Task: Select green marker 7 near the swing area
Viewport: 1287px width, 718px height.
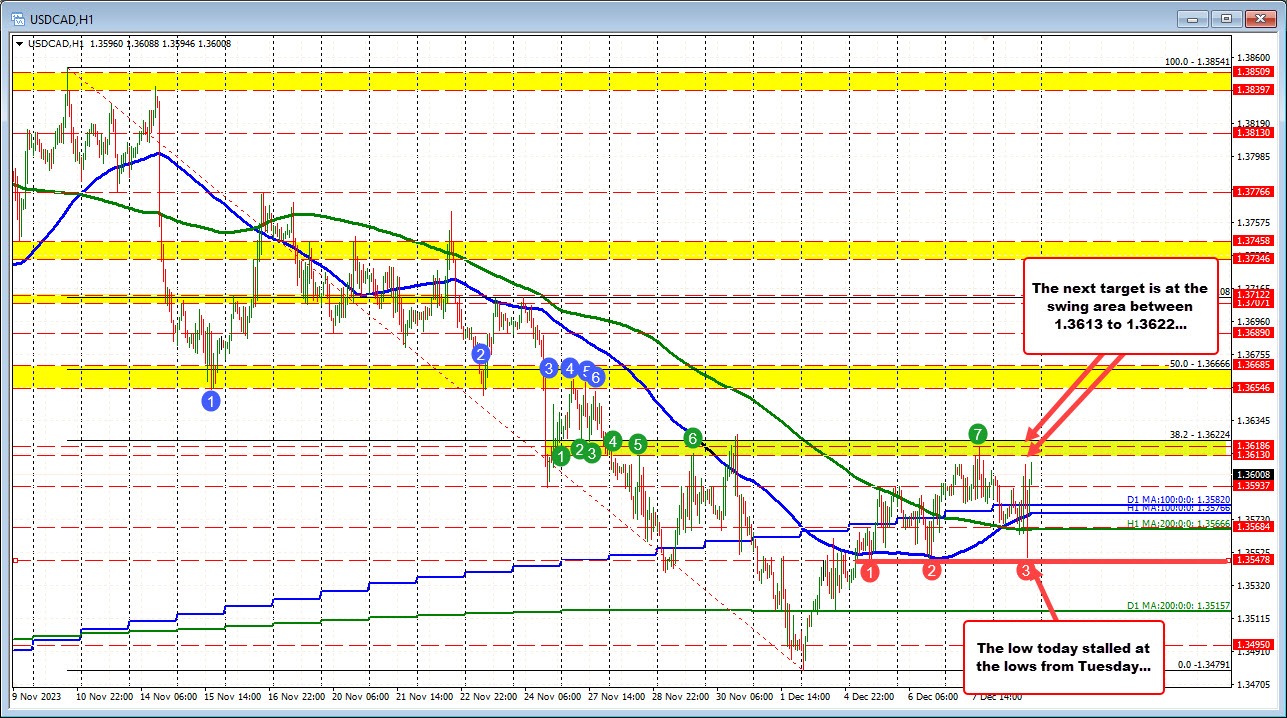Action: tap(977, 435)
